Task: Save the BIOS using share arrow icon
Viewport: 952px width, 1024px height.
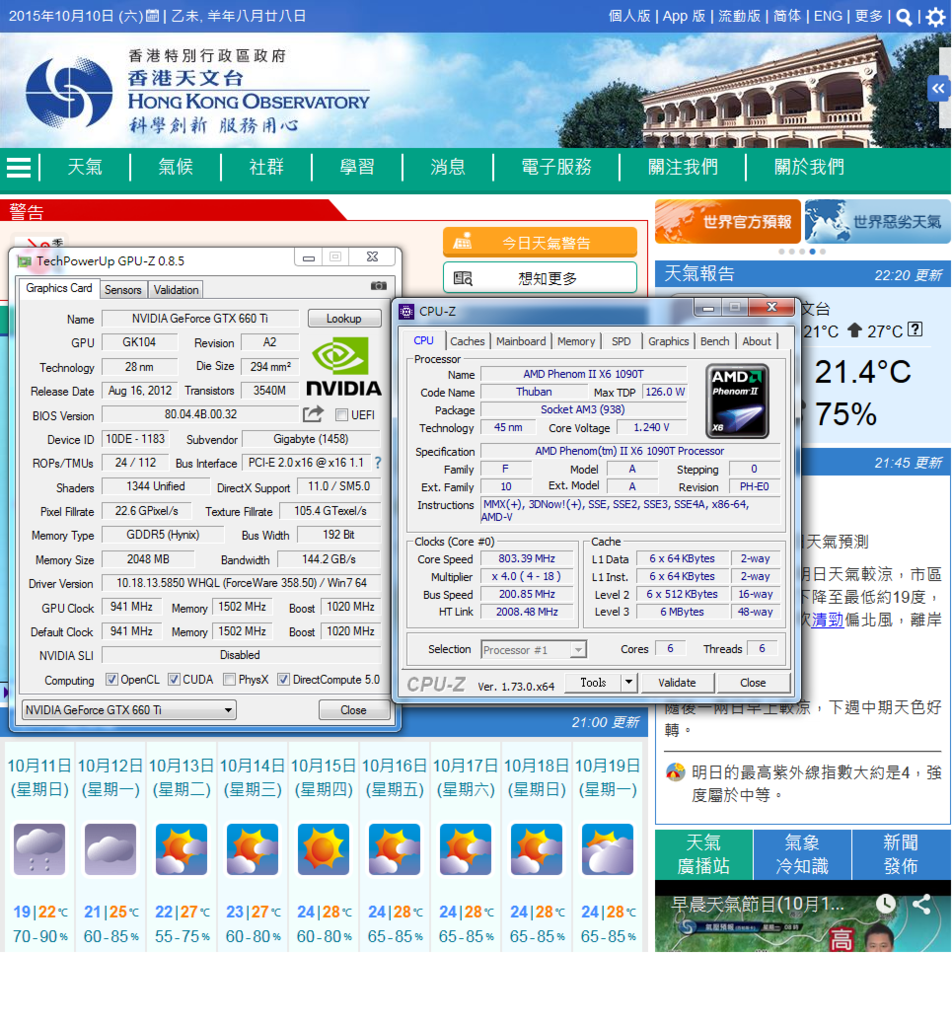Action: pos(313,414)
